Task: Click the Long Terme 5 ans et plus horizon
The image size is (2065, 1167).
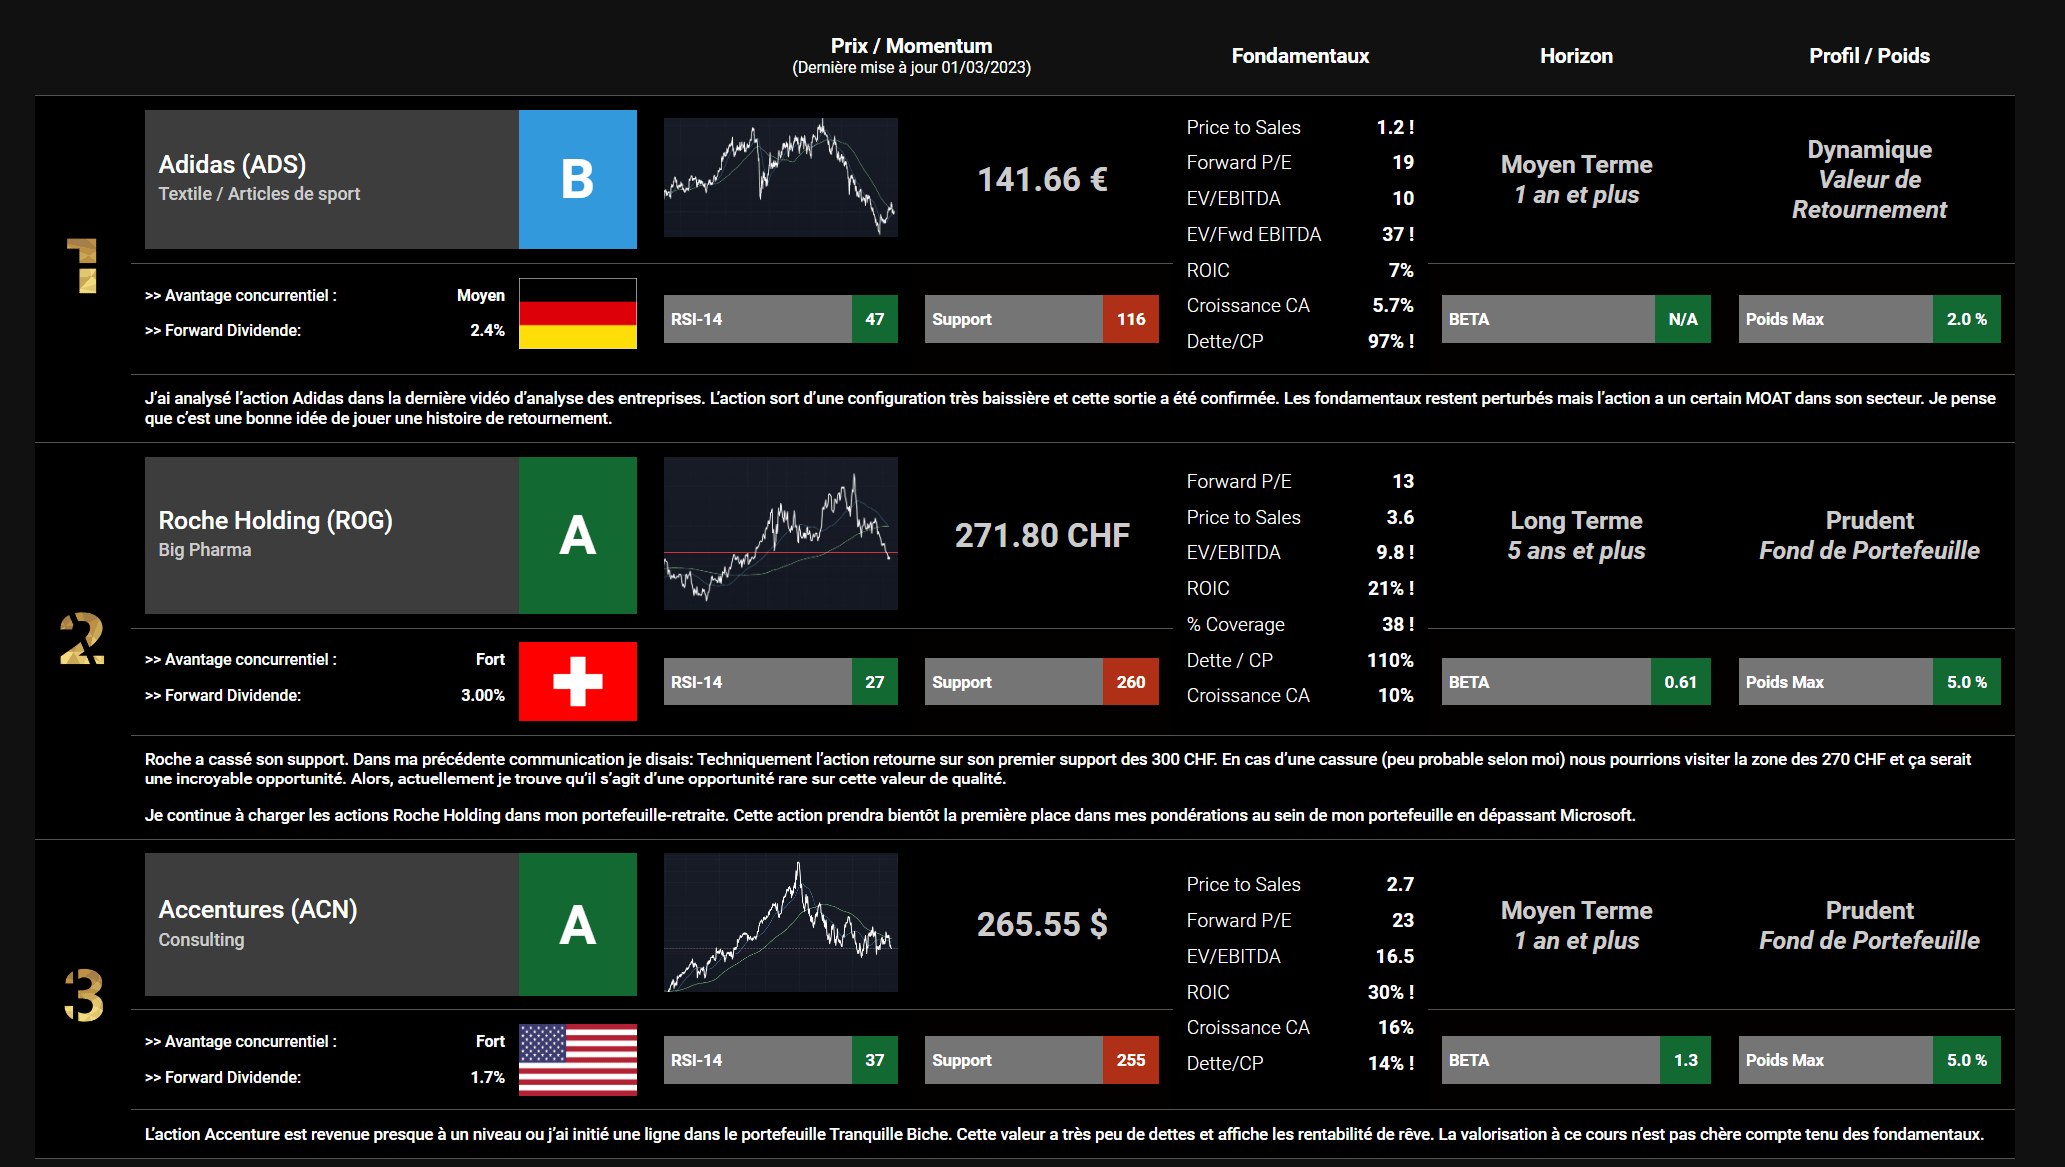Action: (1576, 535)
